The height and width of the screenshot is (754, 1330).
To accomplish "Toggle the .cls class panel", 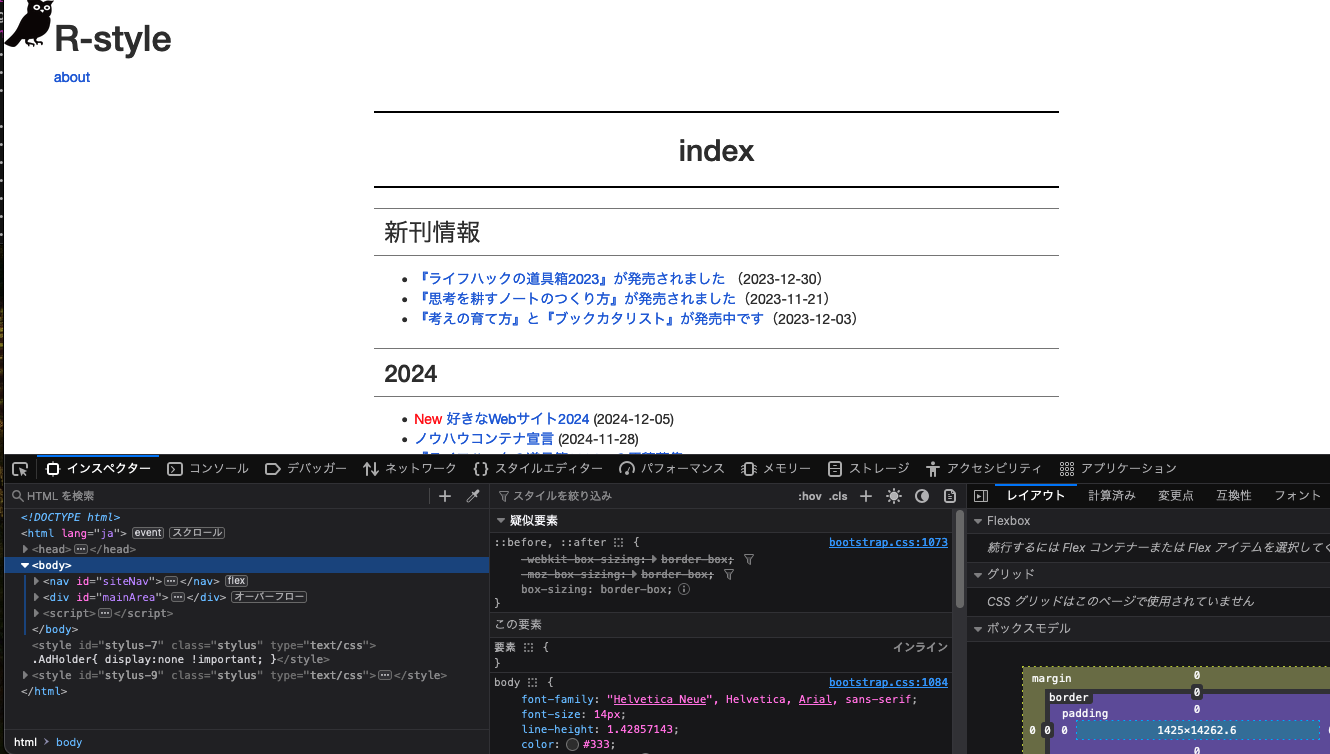I will pos(838,496).
